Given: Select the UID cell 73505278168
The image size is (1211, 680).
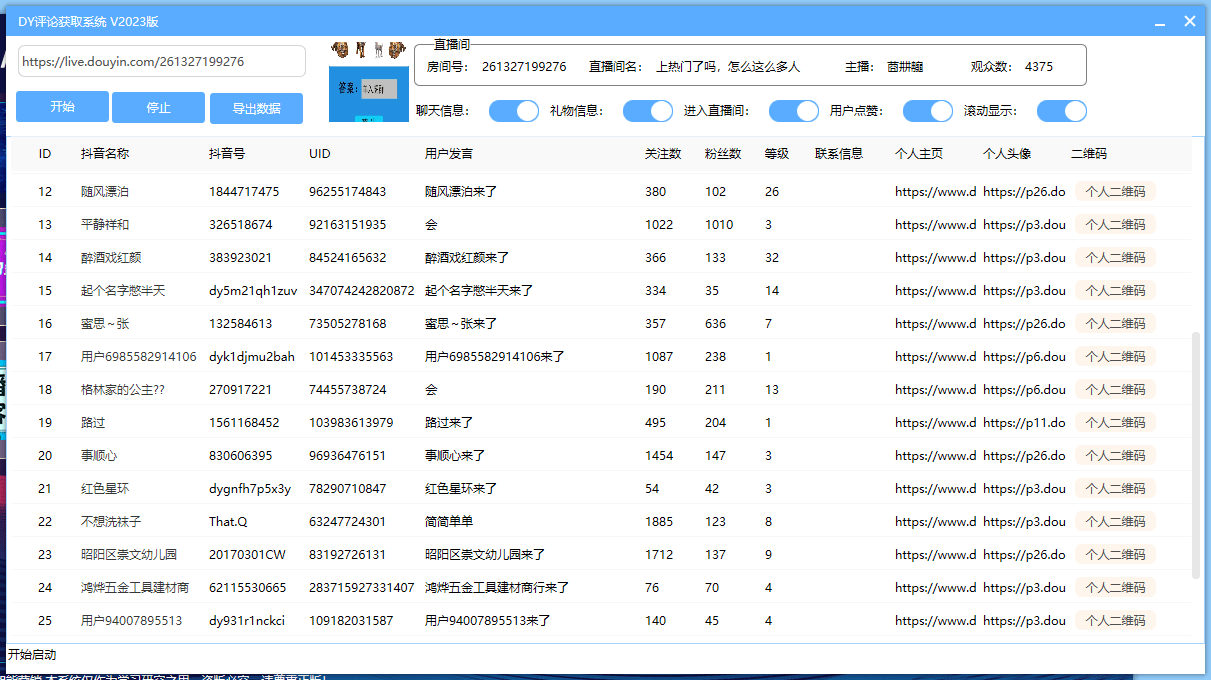Looking at the screenshot, I should (x=347, y=323).
